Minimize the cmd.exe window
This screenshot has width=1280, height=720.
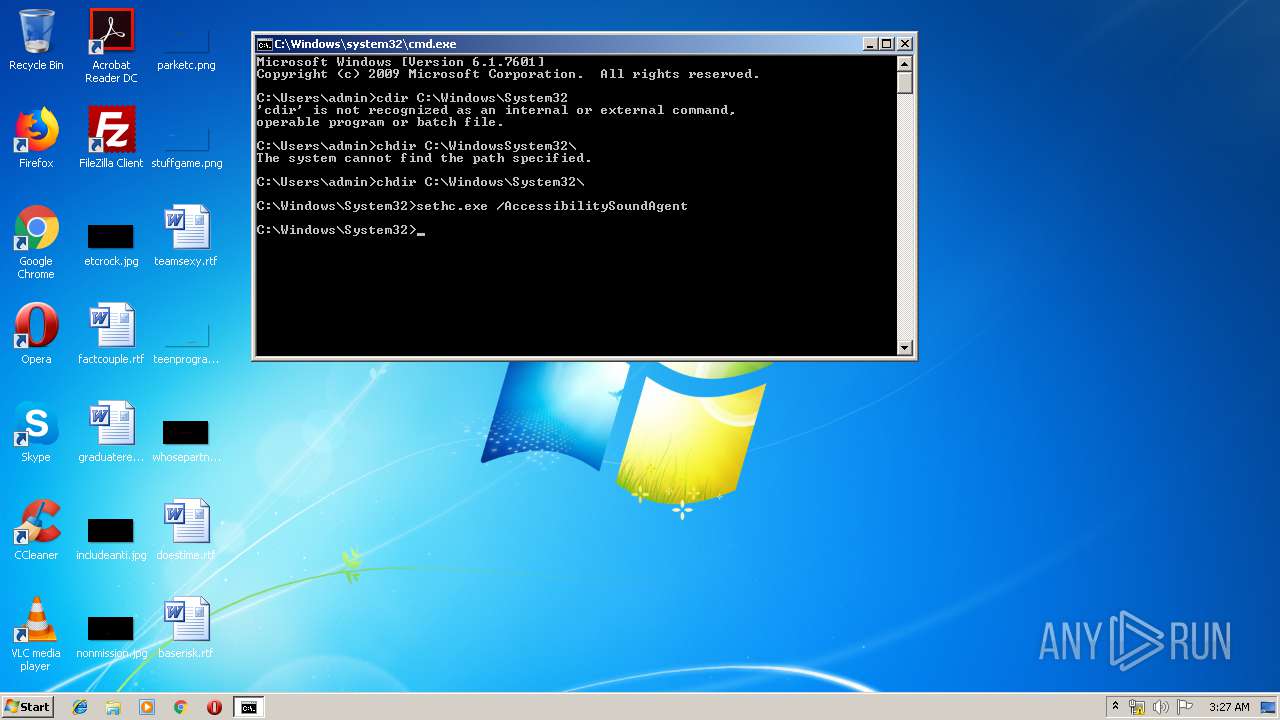(x=870, y=44)
